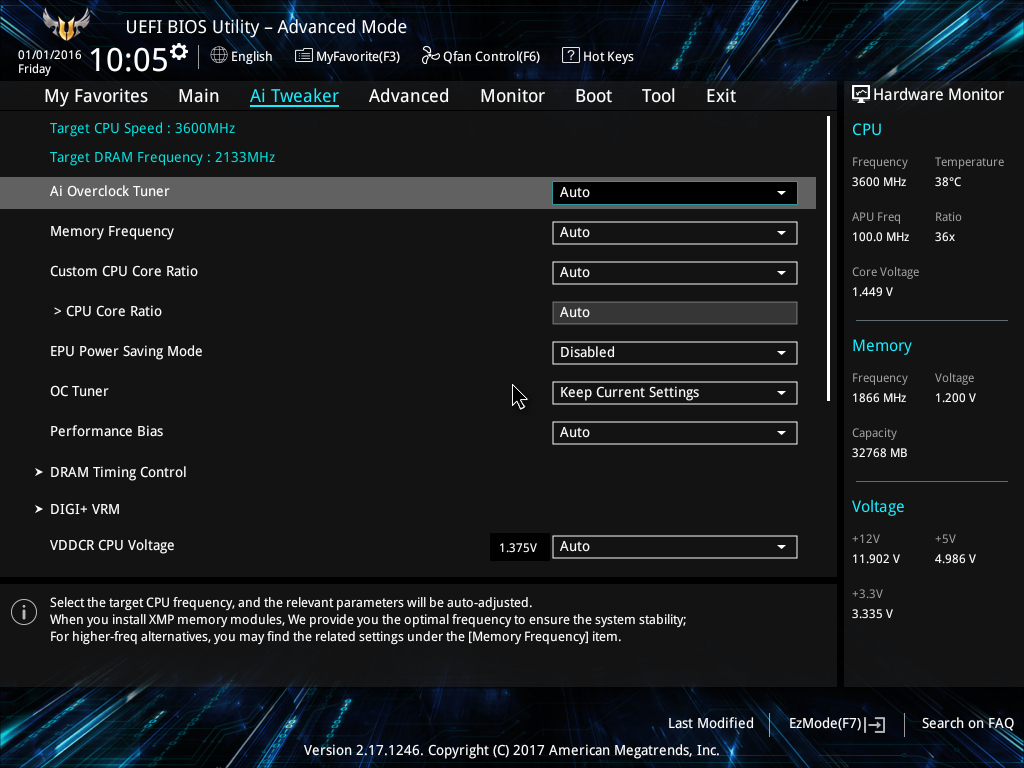The image size is (1024, 768).
Task: Open the Custom CPU Core Ratio dropdown
Action: pyautogui.click(x=675, y=272)
